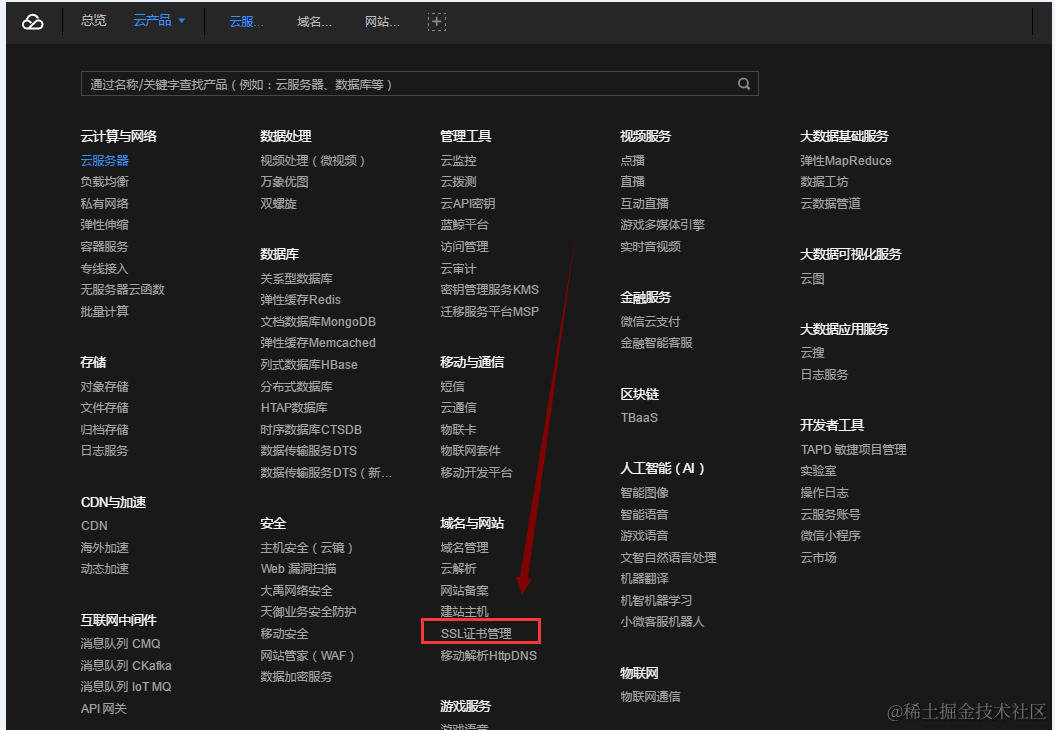The height and width of the screenshot is (730, 1055).
Task: Open 微信云支付 link
Action: point(650,322)
